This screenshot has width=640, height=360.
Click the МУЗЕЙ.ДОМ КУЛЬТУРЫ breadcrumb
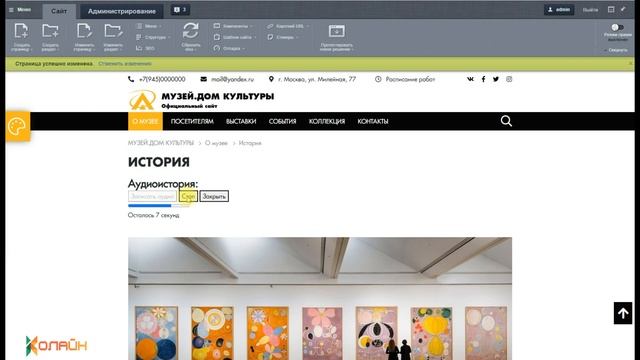(x=161, y=143)
